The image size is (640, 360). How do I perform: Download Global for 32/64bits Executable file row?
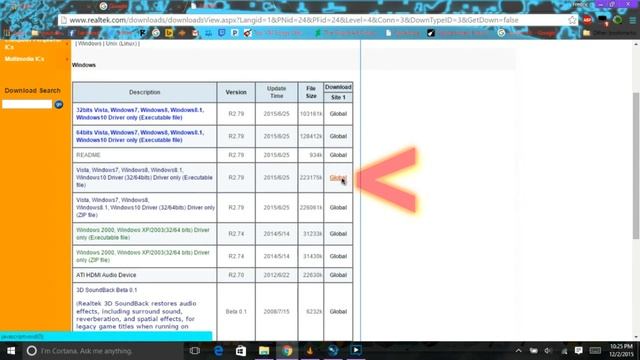point(338,178)
